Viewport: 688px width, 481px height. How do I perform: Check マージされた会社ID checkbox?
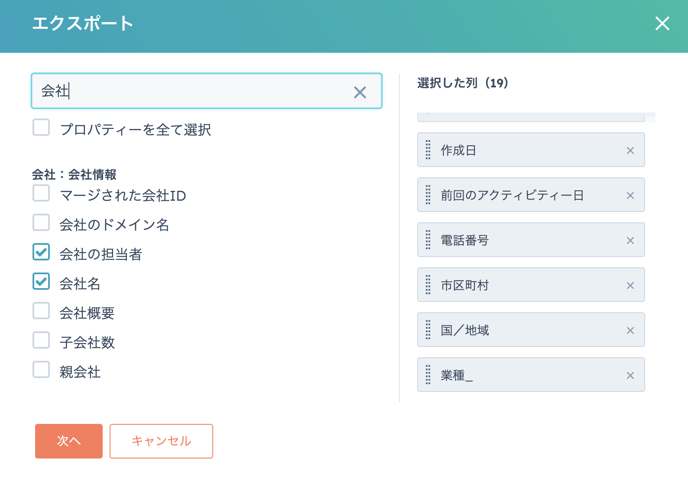coord(41,193)
